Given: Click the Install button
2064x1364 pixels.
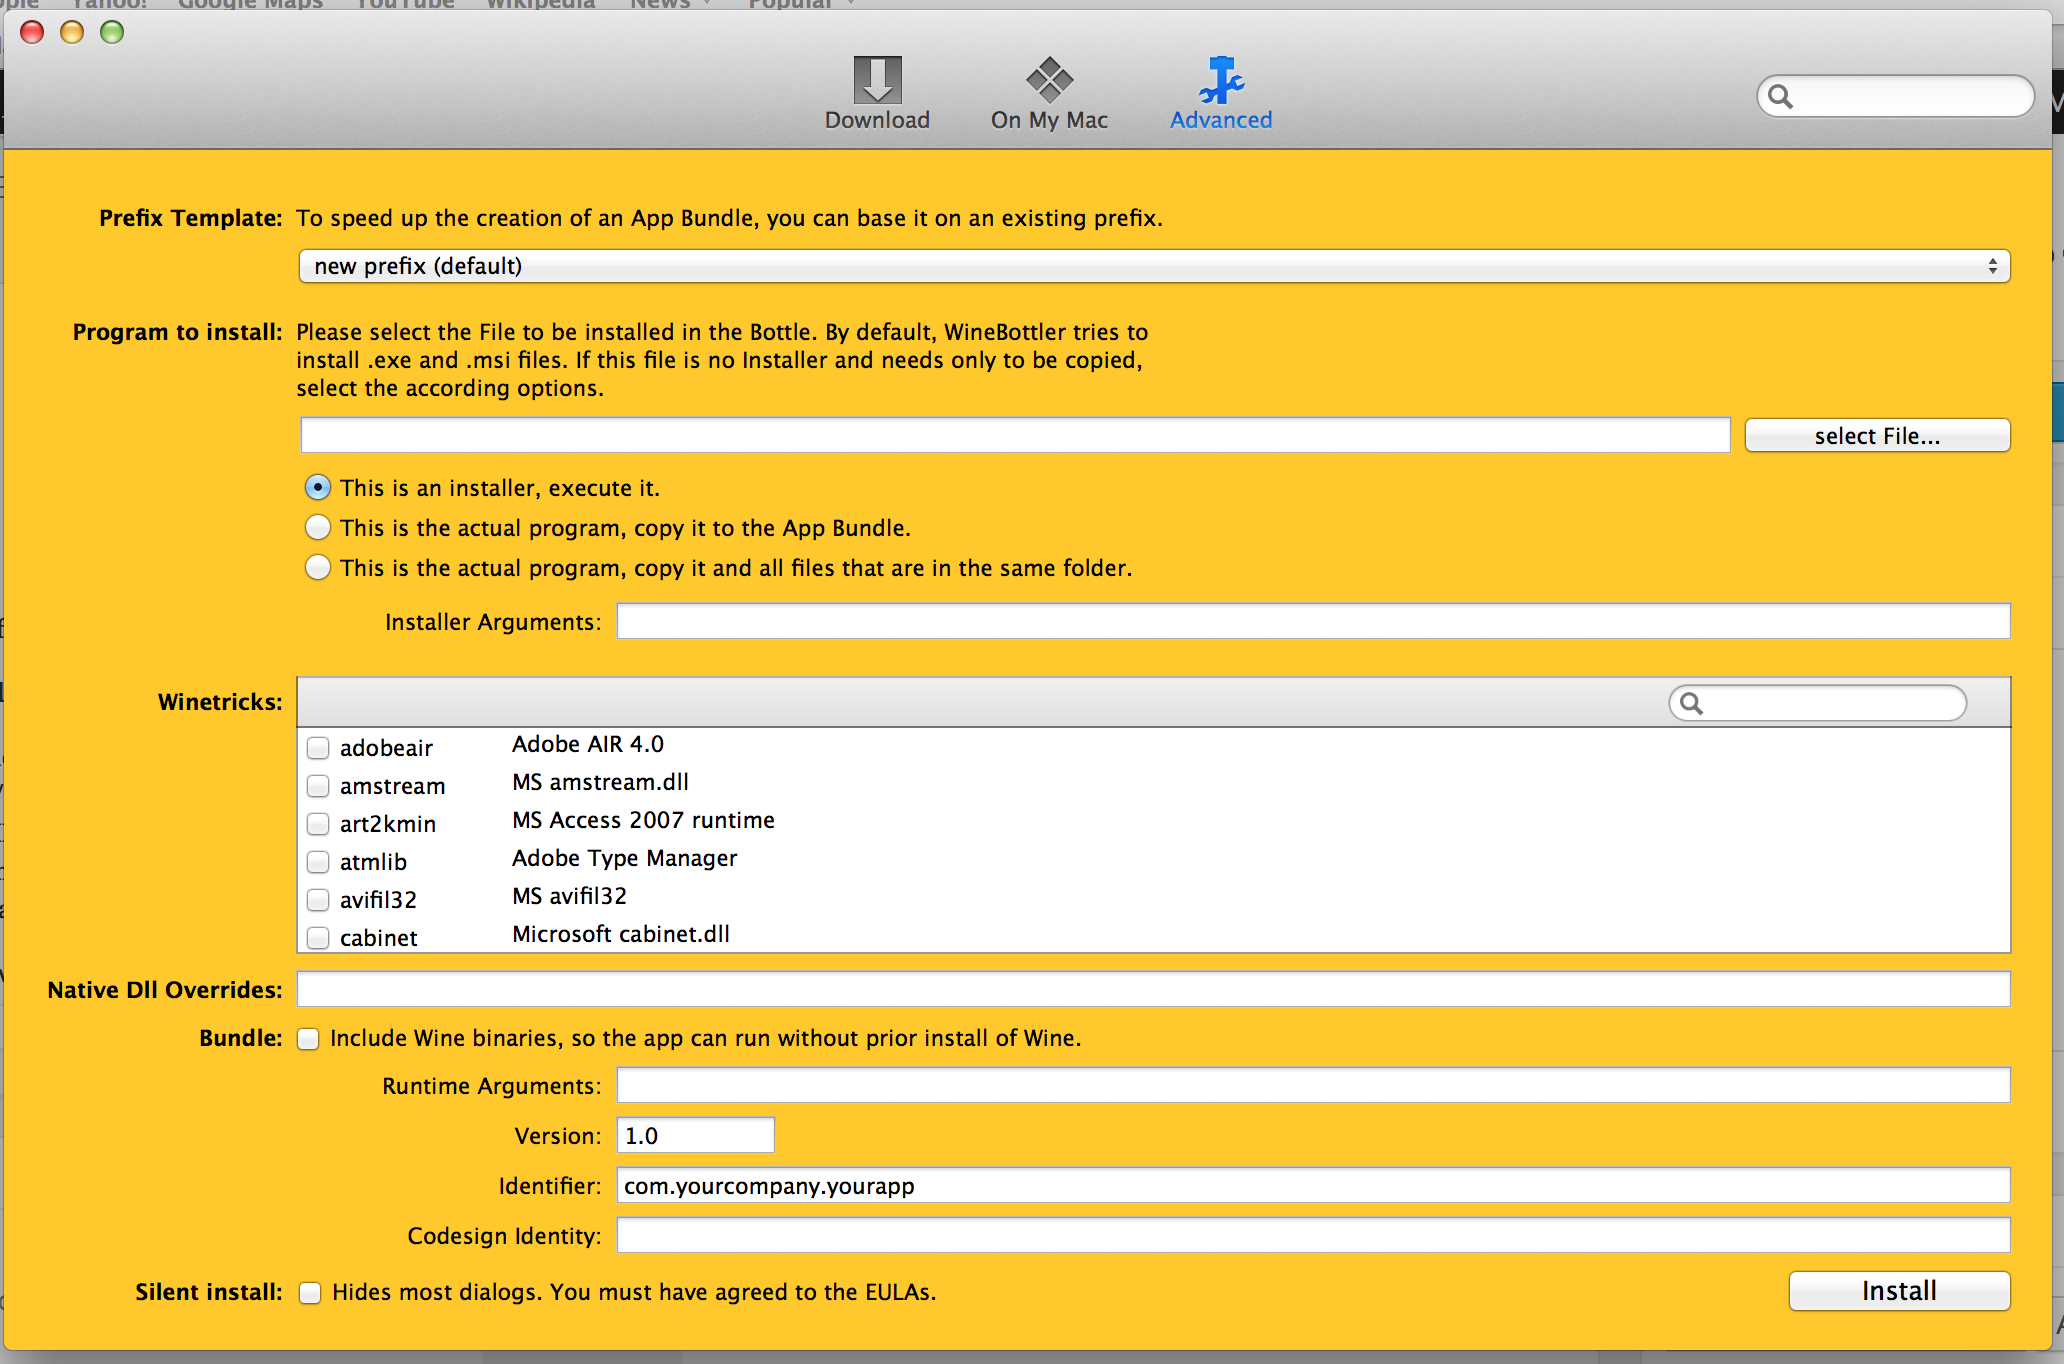Looking at the screenshot, I should tap(1898, 1291).
